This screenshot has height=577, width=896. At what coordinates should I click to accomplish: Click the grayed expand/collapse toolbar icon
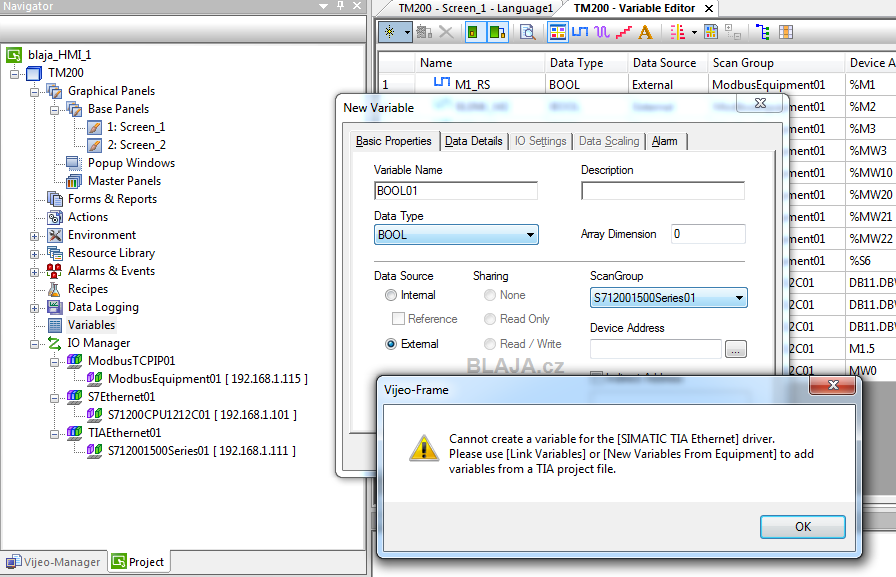733,32
